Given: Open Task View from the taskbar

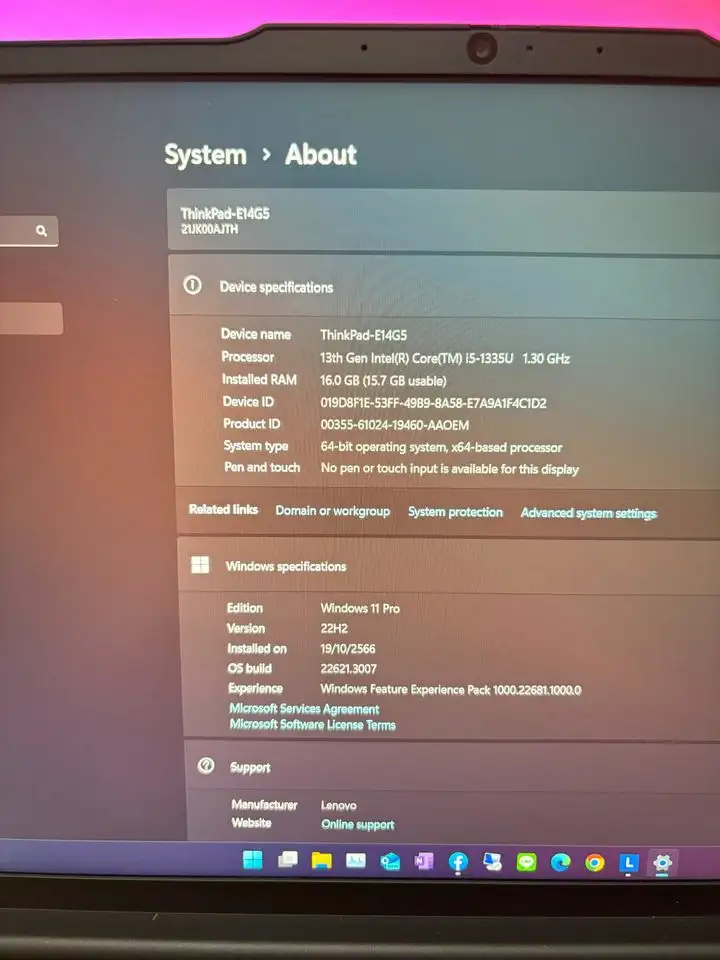Looking at the screenshot, I should pos(287,860).
